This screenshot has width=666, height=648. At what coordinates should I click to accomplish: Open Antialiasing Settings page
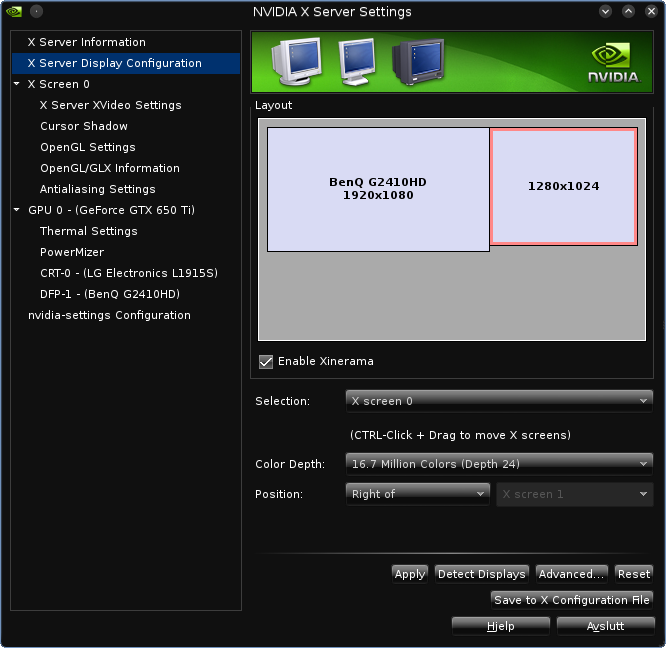[97, 189]
